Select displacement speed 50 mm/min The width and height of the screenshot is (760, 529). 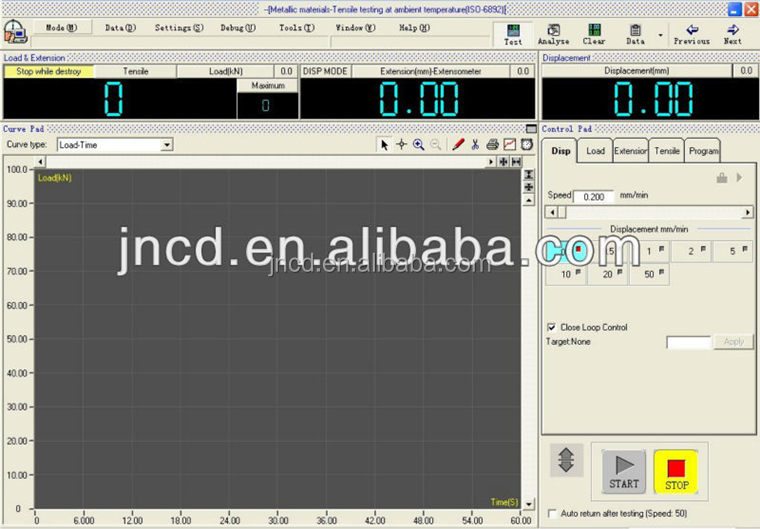pos(649,274)
